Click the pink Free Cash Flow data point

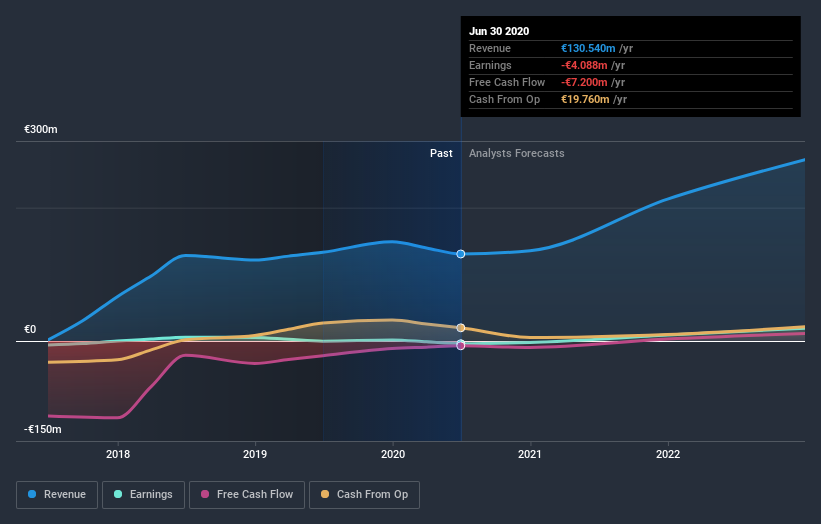coord(461,345)
